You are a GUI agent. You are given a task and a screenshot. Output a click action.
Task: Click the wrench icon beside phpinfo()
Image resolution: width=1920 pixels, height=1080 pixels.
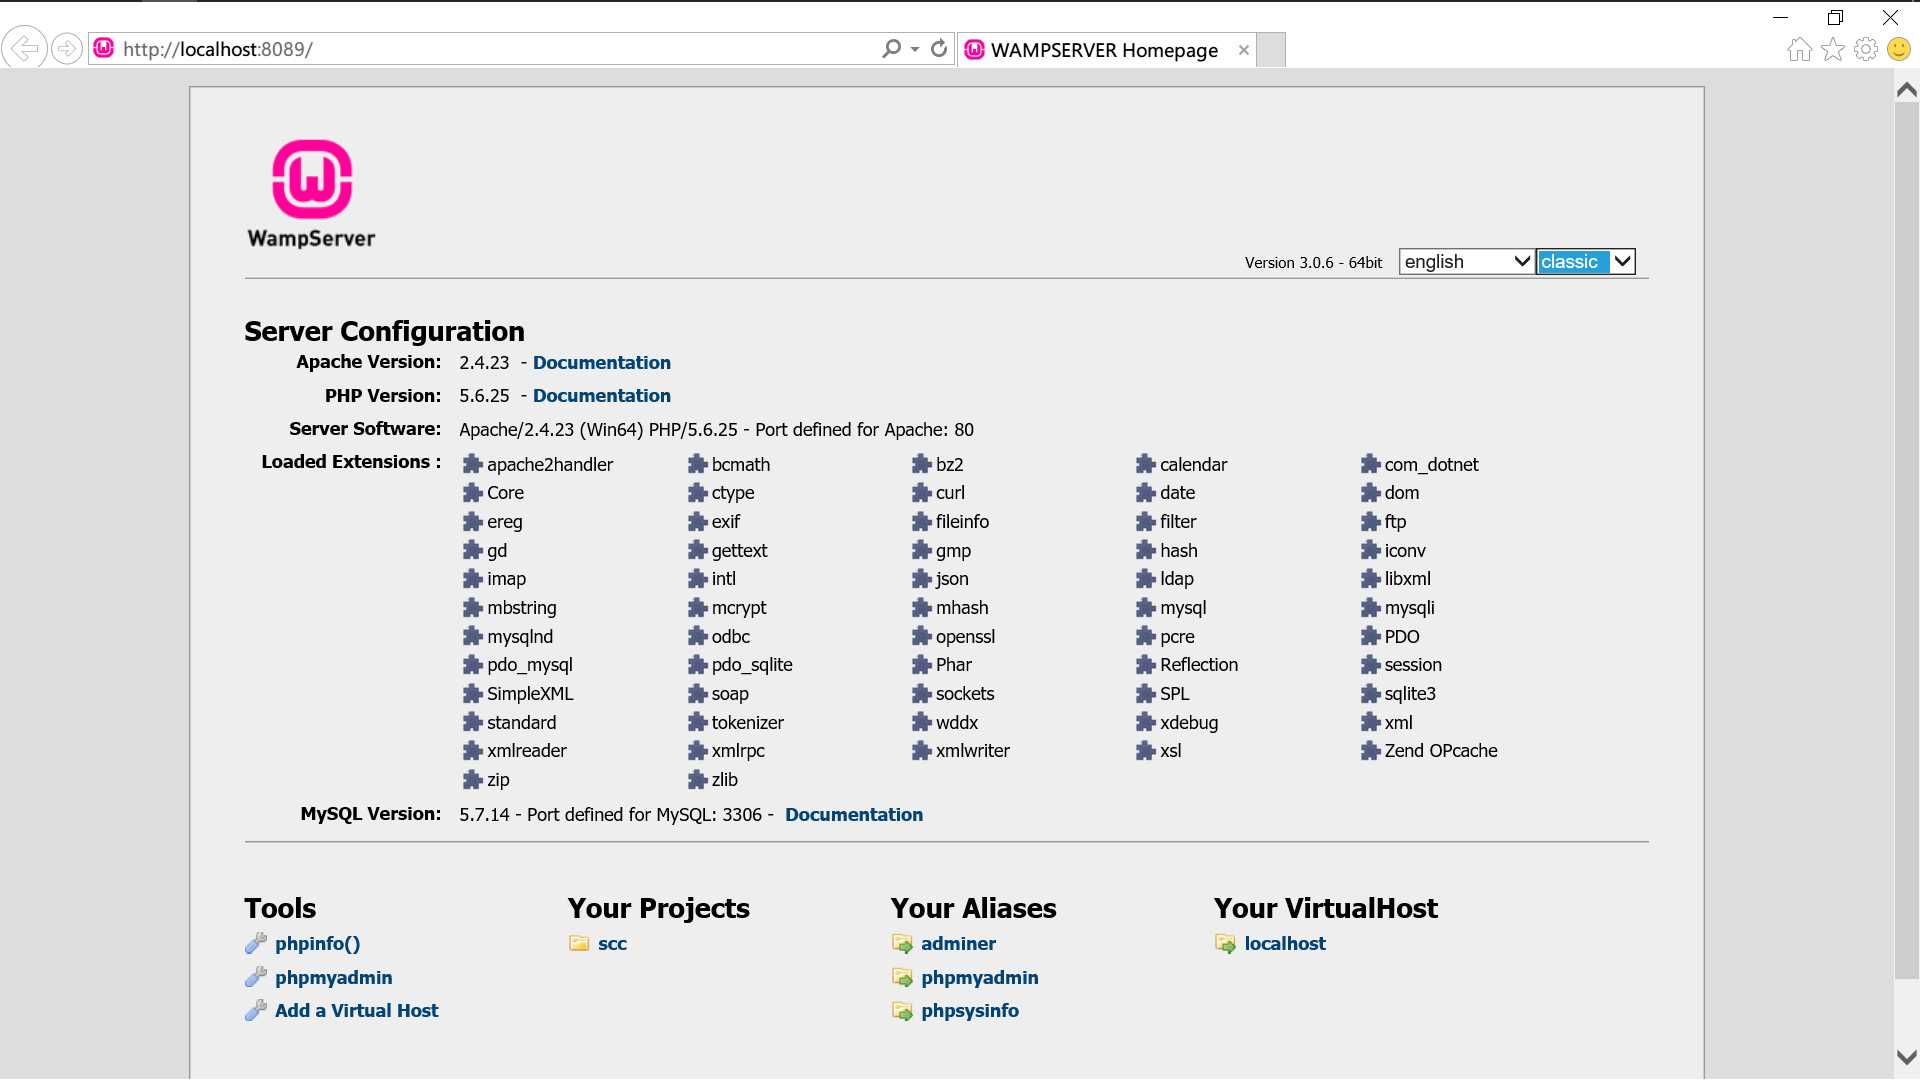coord(256,943)
